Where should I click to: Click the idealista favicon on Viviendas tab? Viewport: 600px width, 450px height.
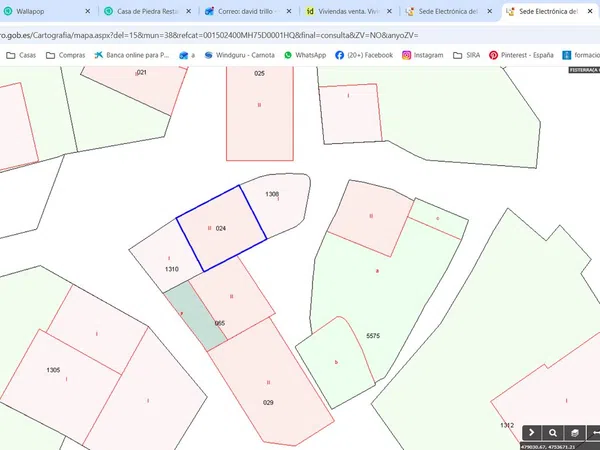[x=310, y=11]
